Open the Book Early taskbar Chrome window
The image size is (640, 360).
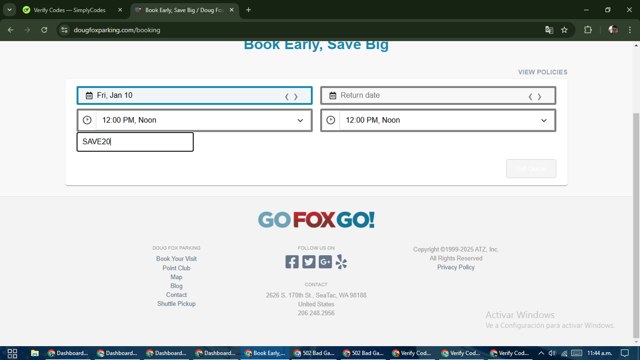(265, 353)
